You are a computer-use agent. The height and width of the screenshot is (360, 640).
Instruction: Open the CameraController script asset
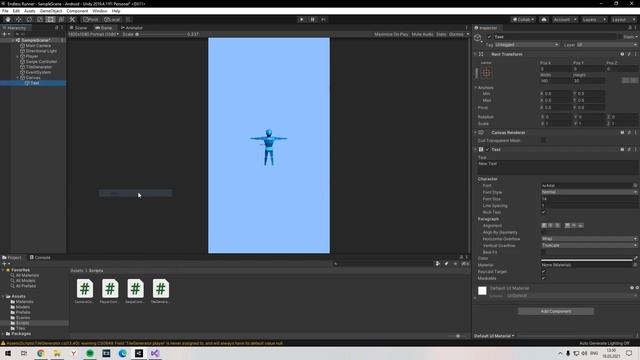pos(84,291)
